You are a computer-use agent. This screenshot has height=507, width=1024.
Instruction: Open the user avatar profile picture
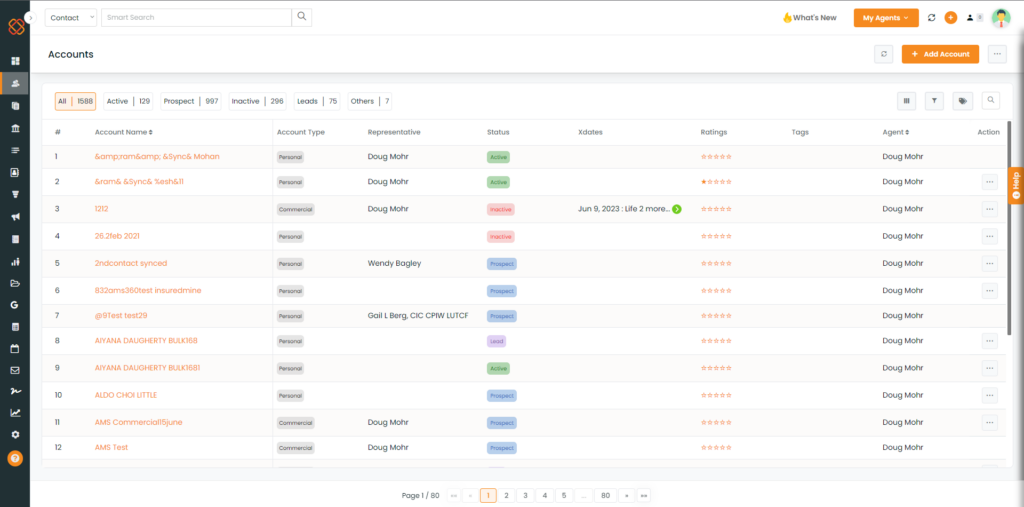[x=1001, y=18]
